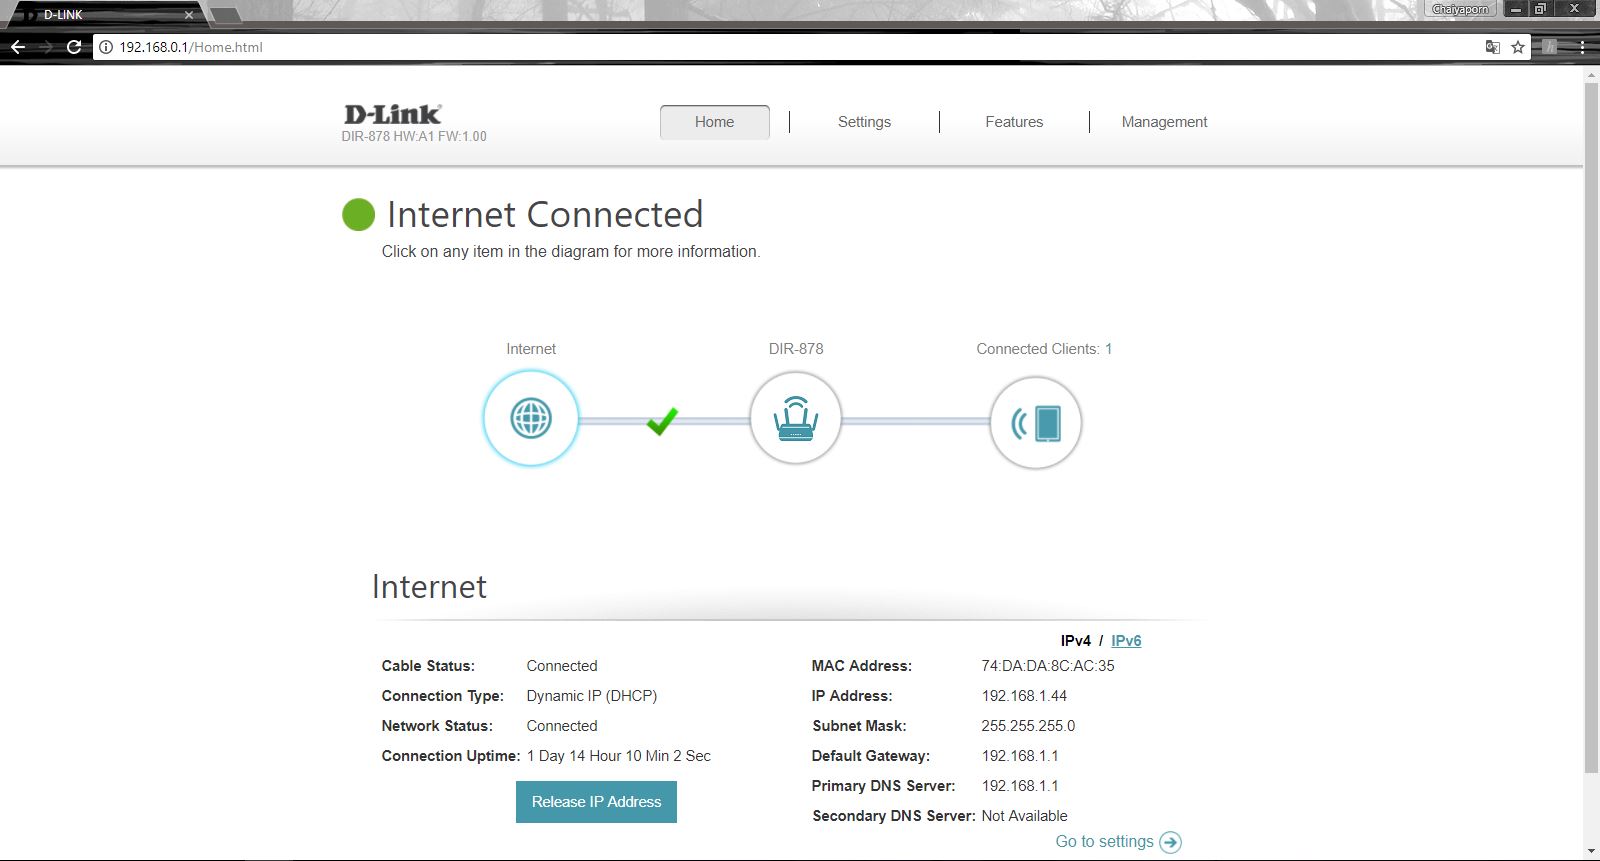This screenshot has height=861, width=1600.
Task: Select the DIR-878 router icon
Action: pos(796,418)
